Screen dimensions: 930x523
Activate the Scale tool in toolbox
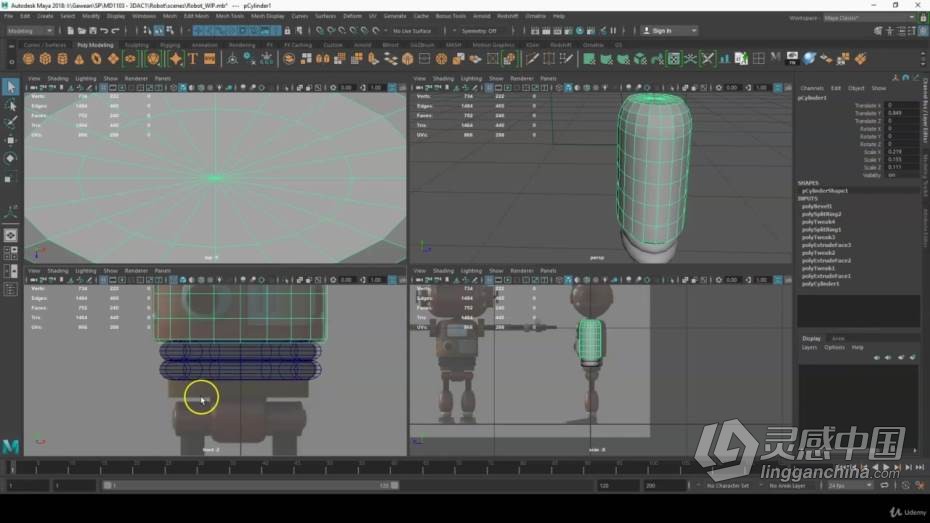[x=11, y=178]
